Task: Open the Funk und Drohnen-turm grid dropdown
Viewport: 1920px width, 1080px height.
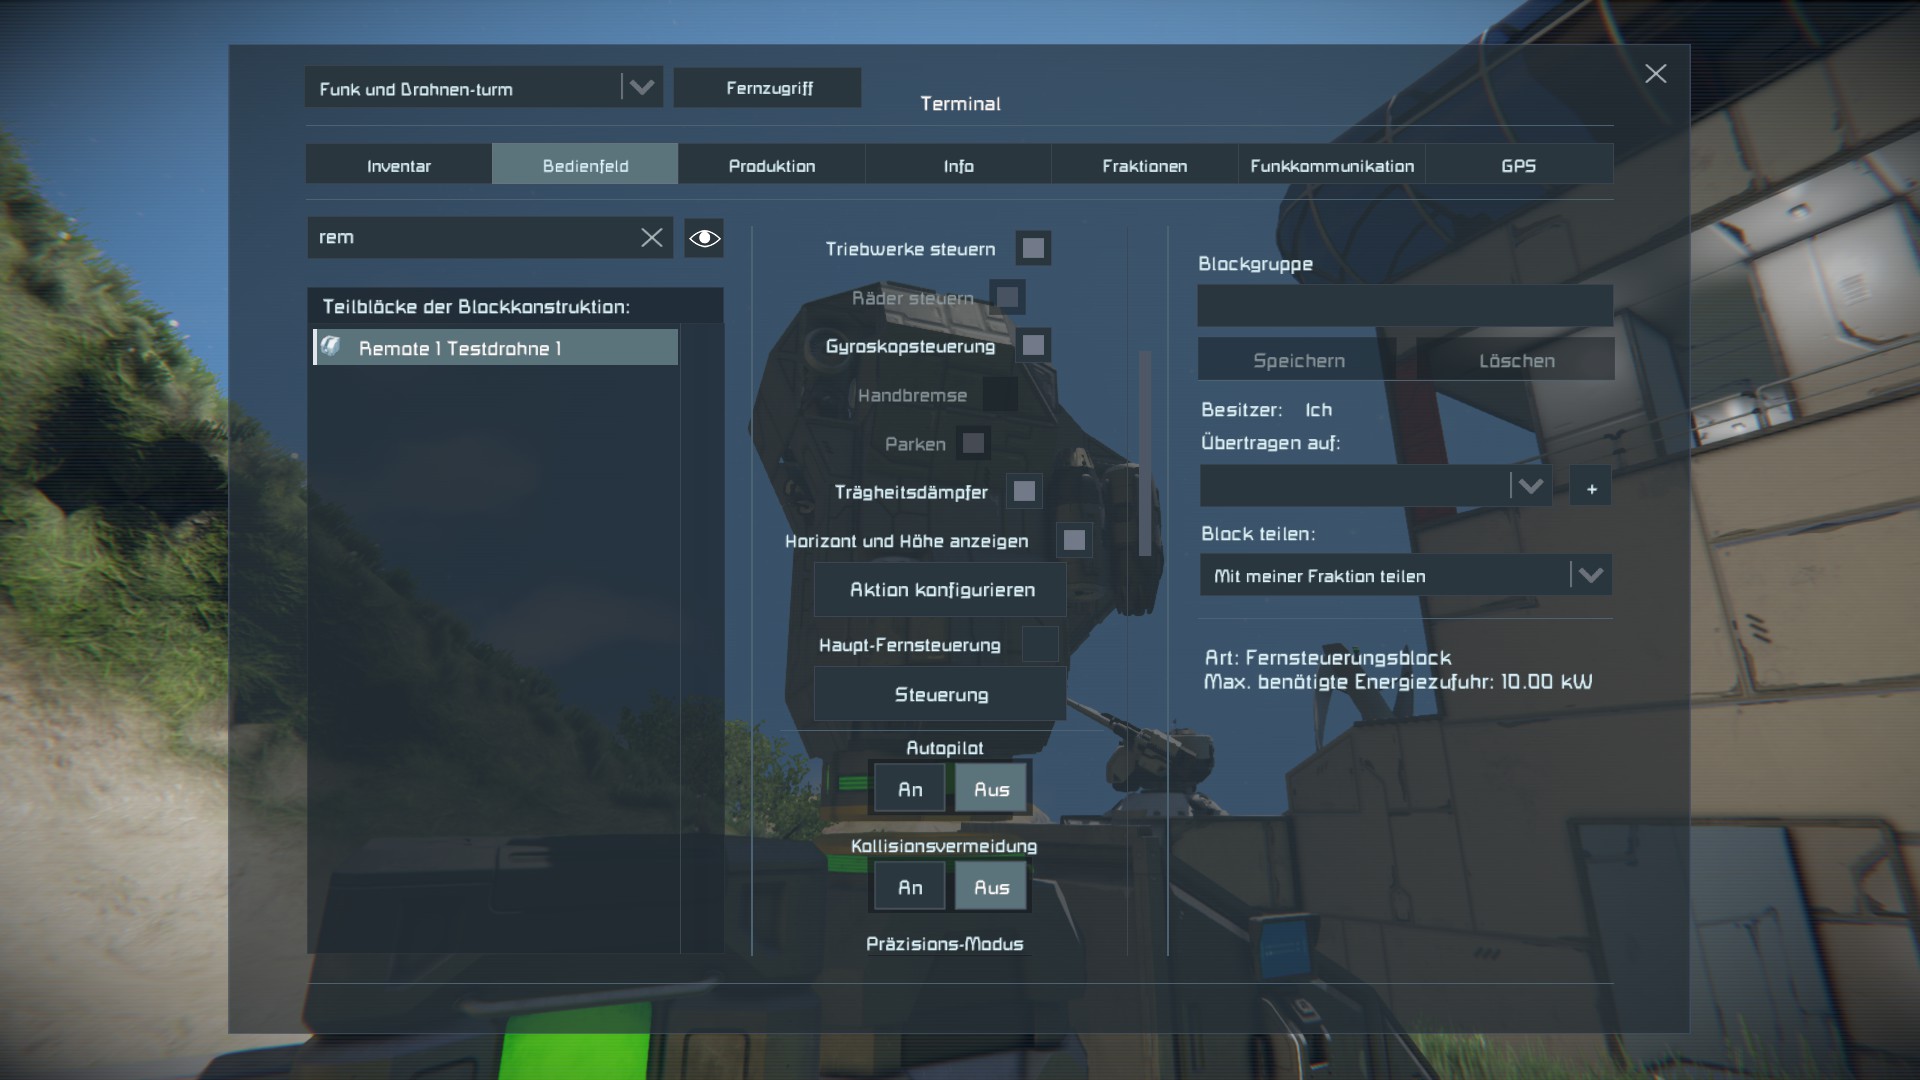Action: click(x=641, y=88)
